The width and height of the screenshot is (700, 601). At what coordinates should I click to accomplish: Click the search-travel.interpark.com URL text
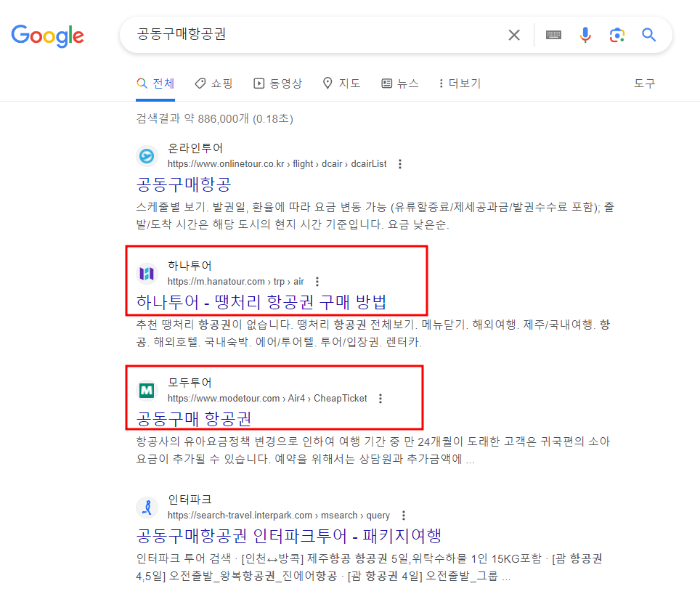pos(279,515)
